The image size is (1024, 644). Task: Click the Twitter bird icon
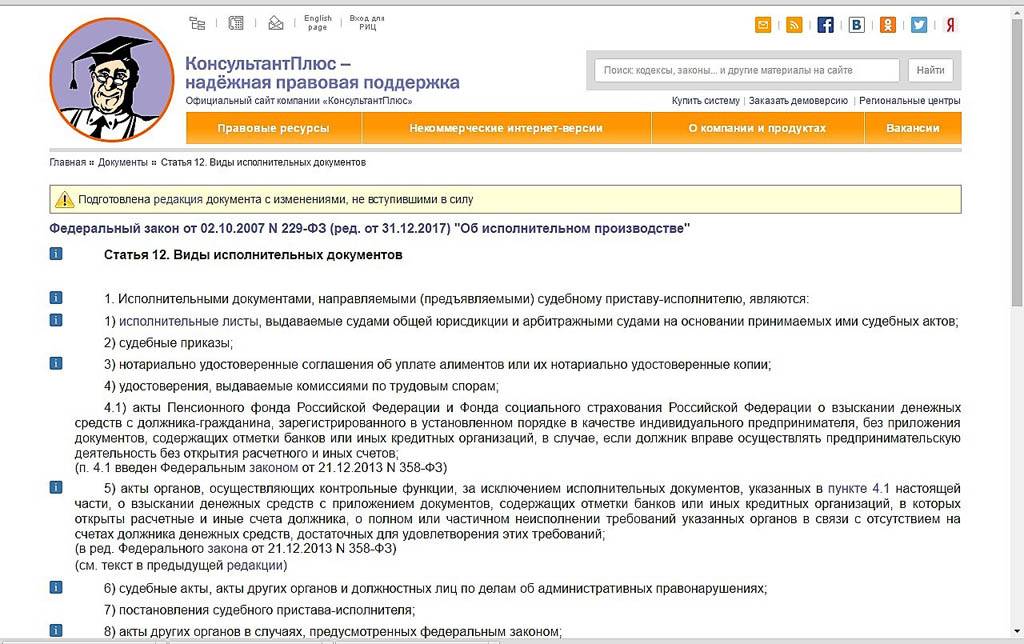click(918, 25)
